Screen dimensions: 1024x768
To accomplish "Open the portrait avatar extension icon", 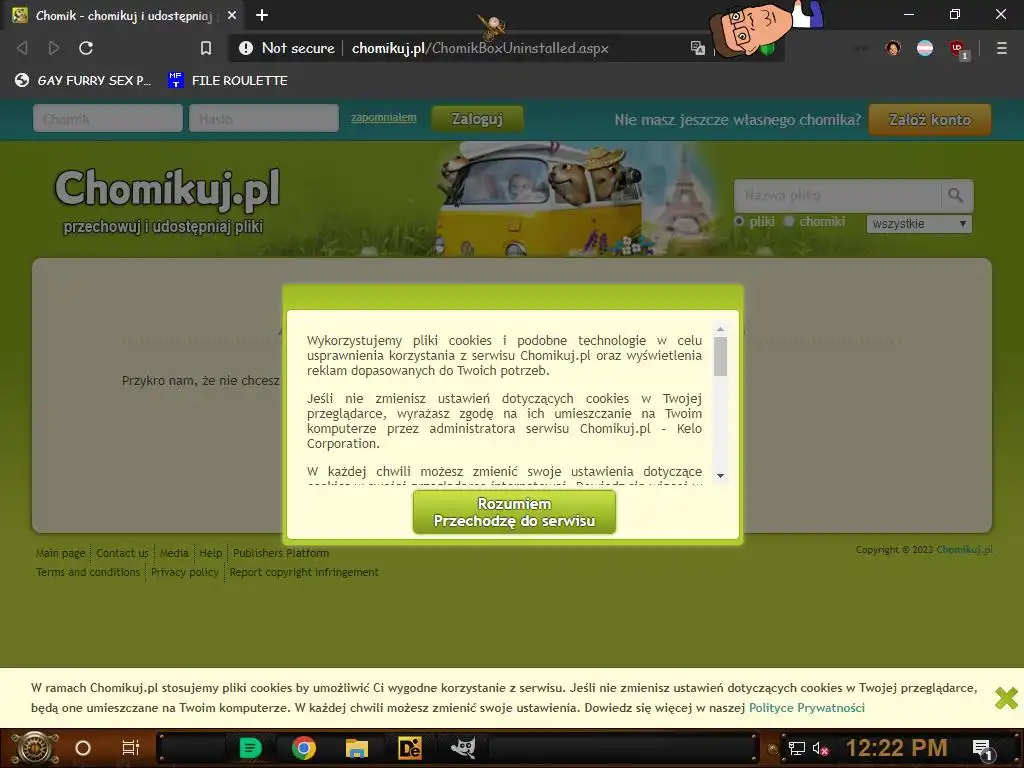I will click(893, 48).
